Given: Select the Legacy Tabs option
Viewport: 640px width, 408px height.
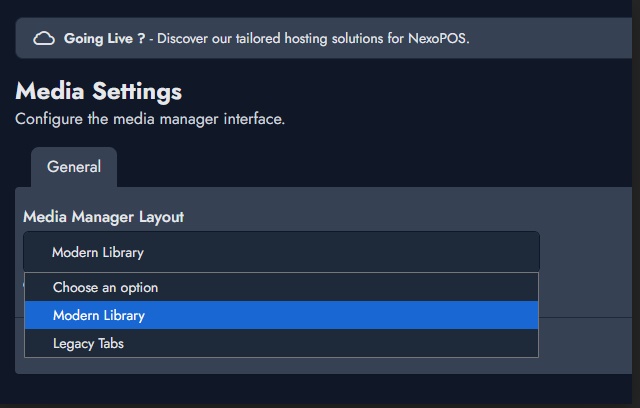Looking at the screenshot, I should [x=281, y=344].
